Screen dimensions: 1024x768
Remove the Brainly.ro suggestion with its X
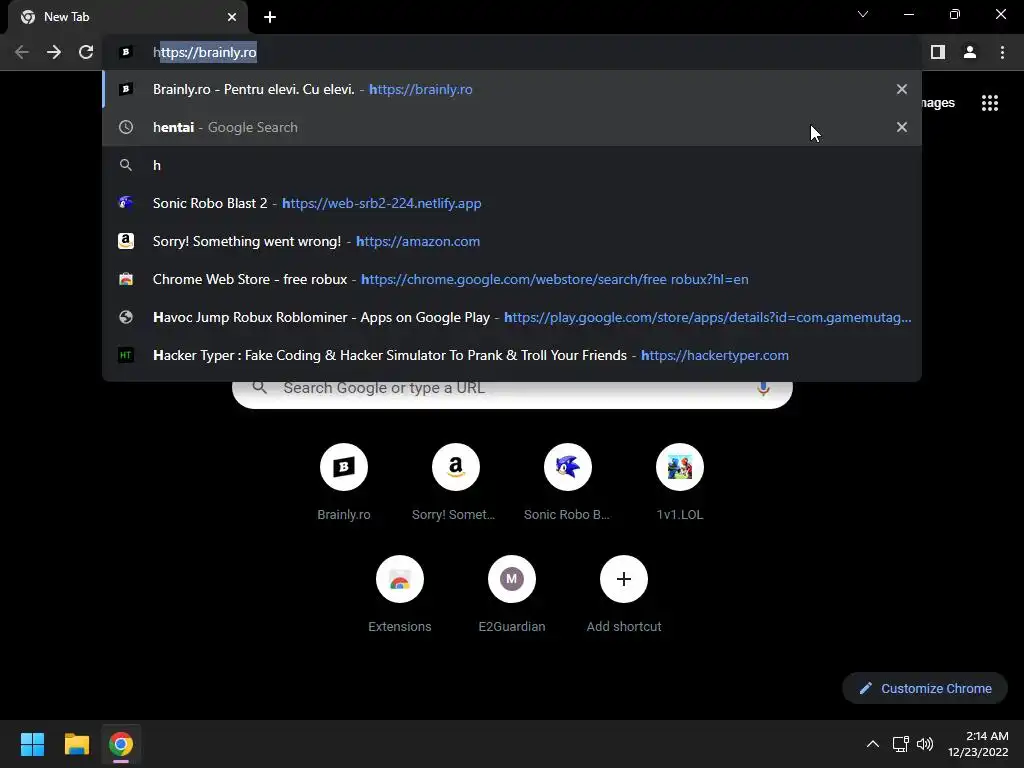902,89
